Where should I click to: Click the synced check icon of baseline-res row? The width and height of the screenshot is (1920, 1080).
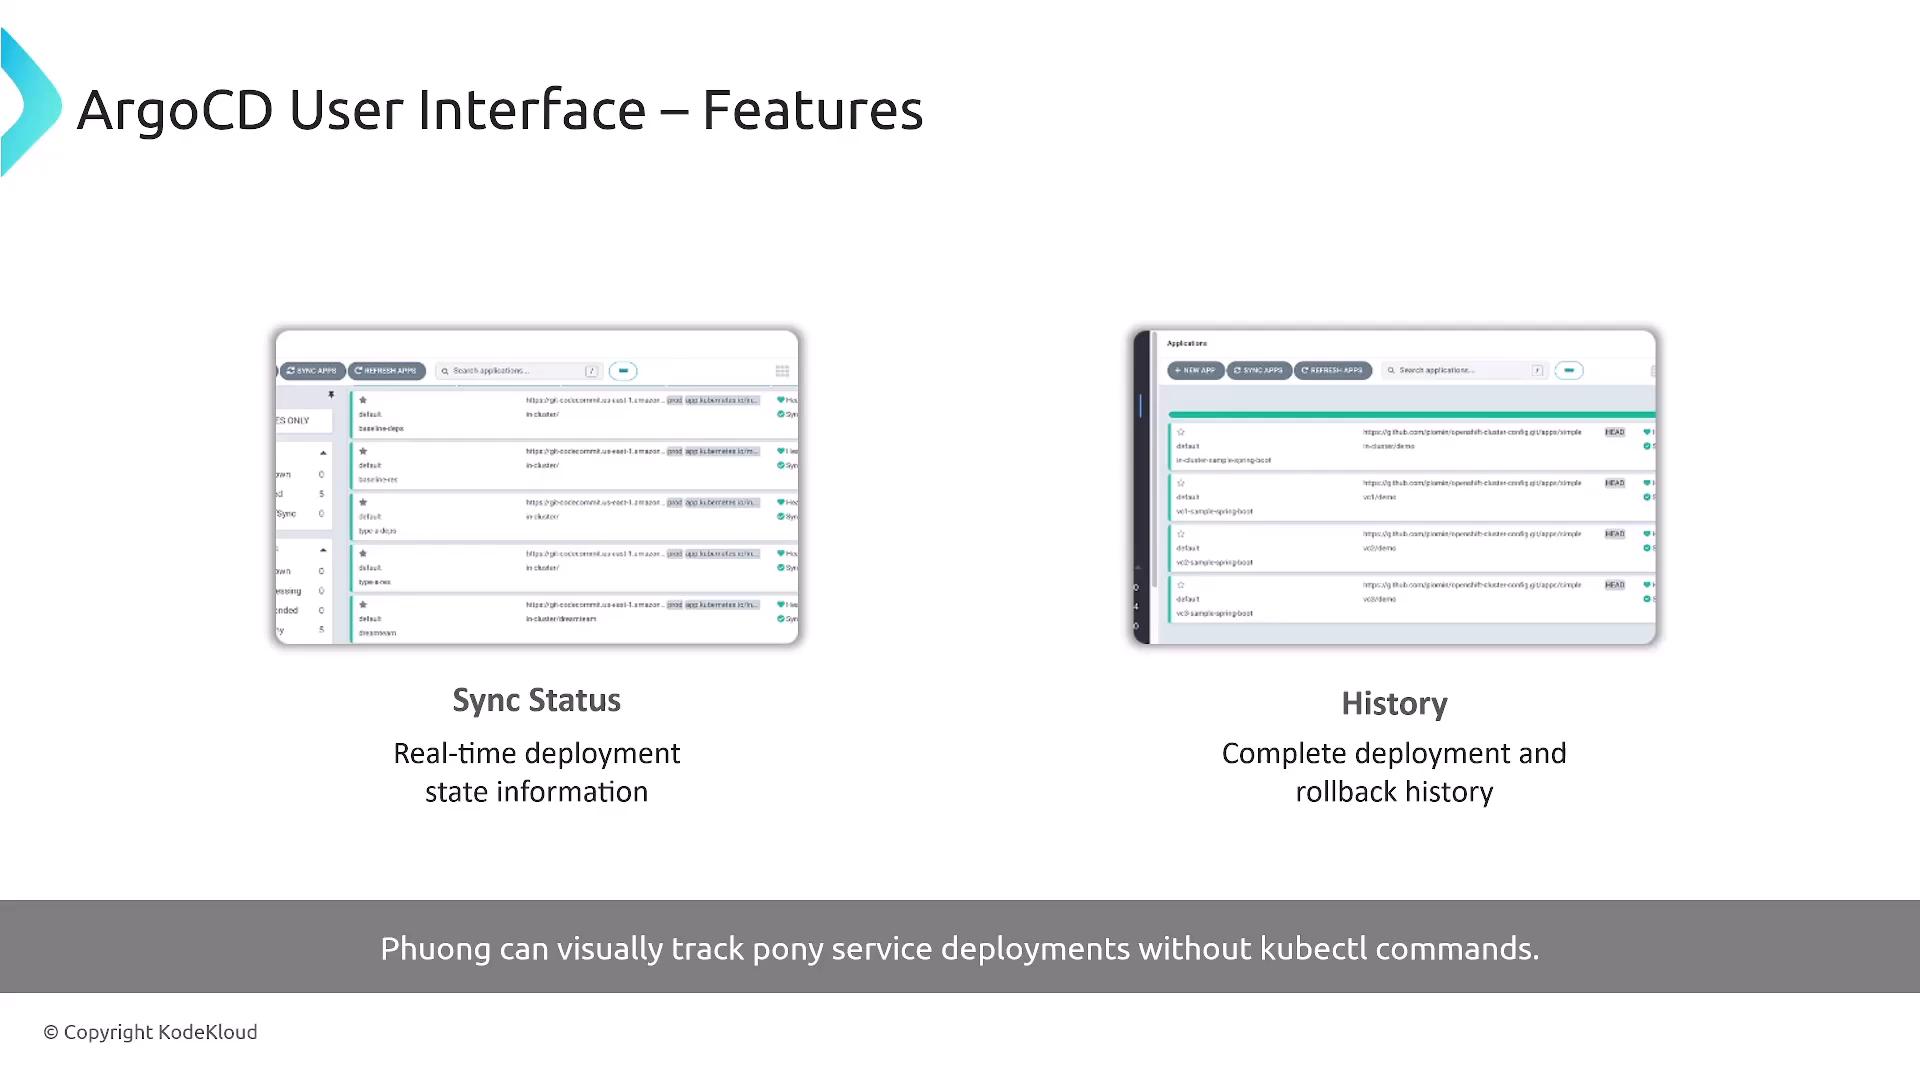click(781, 465)
